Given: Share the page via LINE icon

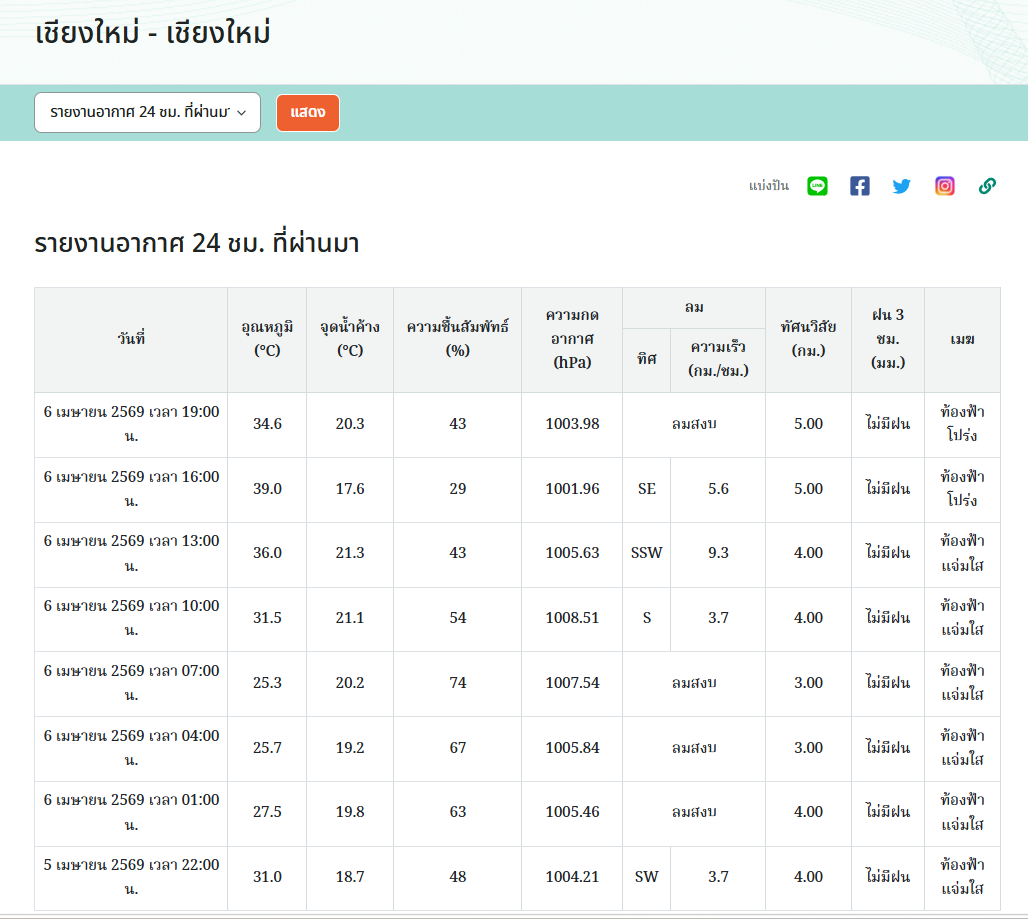Looking at the screenshot, I should (817, 186).
